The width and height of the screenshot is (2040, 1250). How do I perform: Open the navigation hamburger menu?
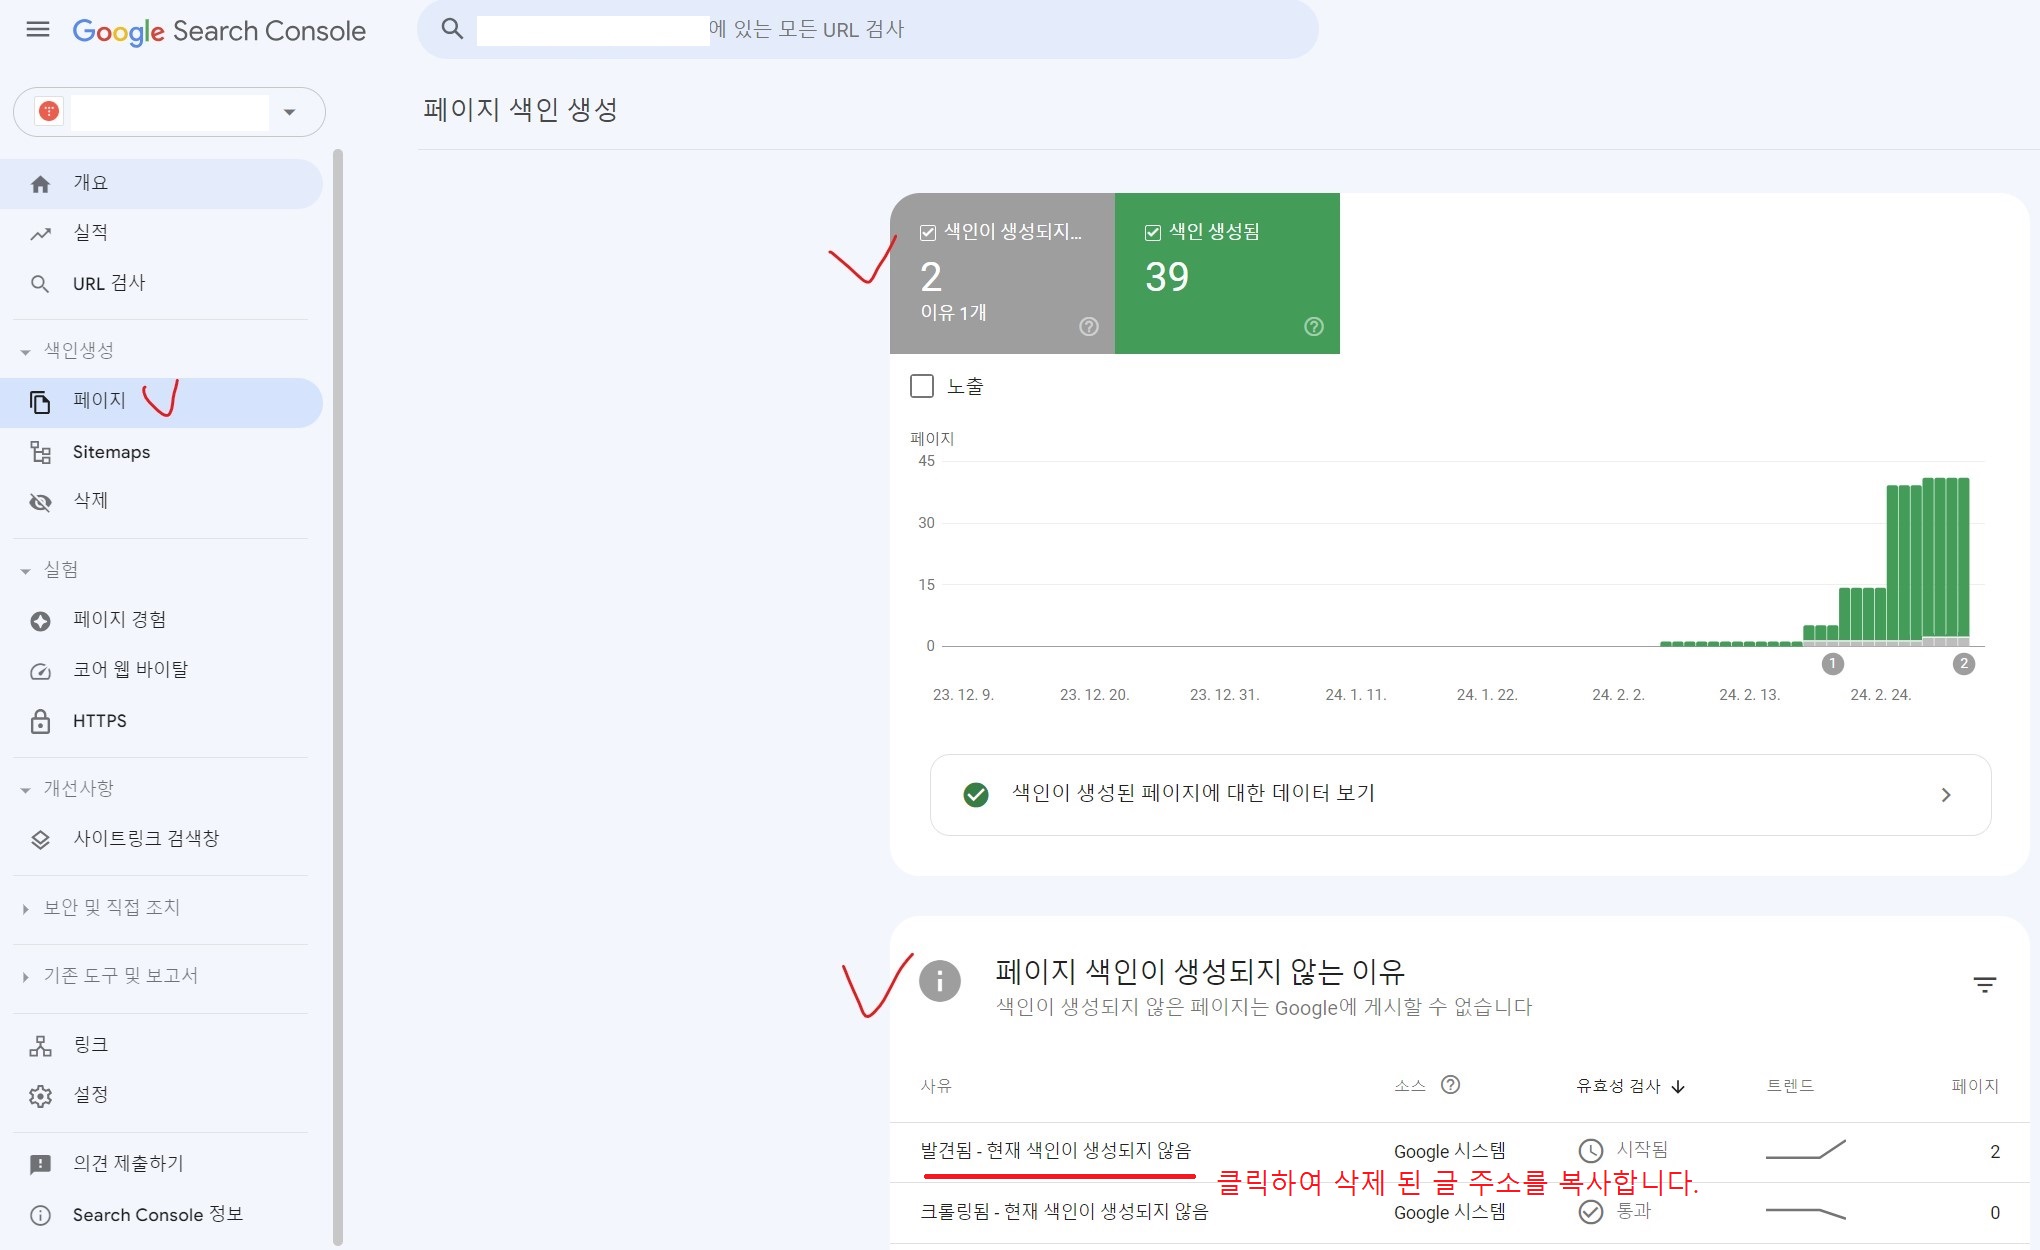click(x=38, y=30)
